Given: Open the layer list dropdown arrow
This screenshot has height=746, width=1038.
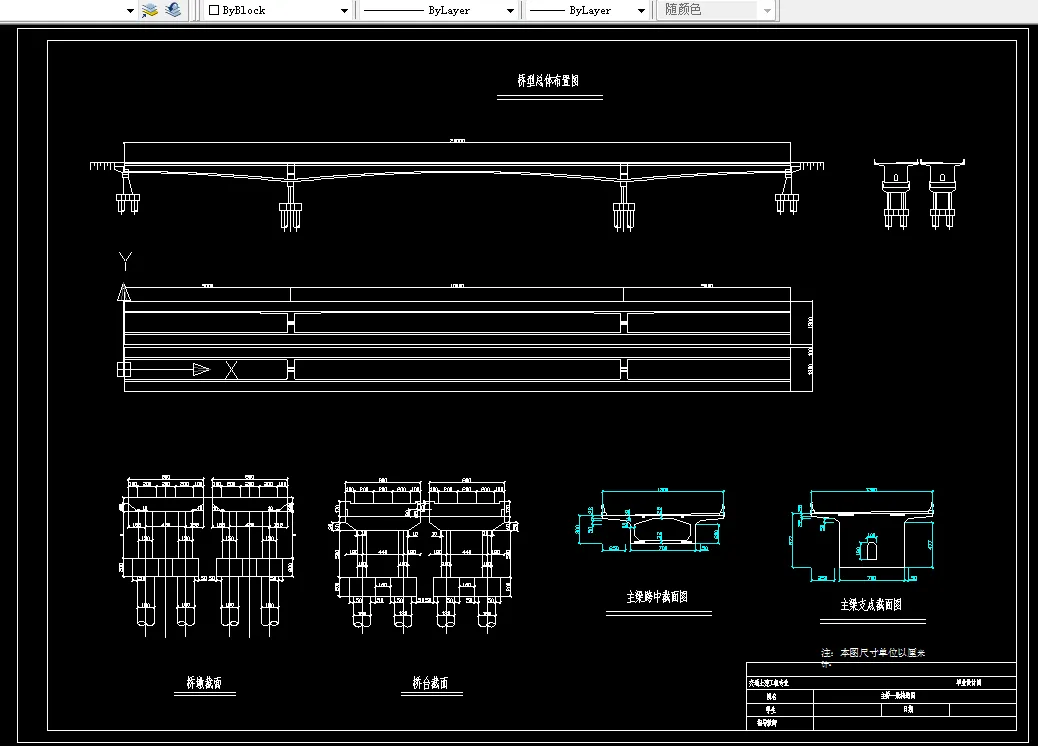Looking at the screenshot, I should (130, 11).
